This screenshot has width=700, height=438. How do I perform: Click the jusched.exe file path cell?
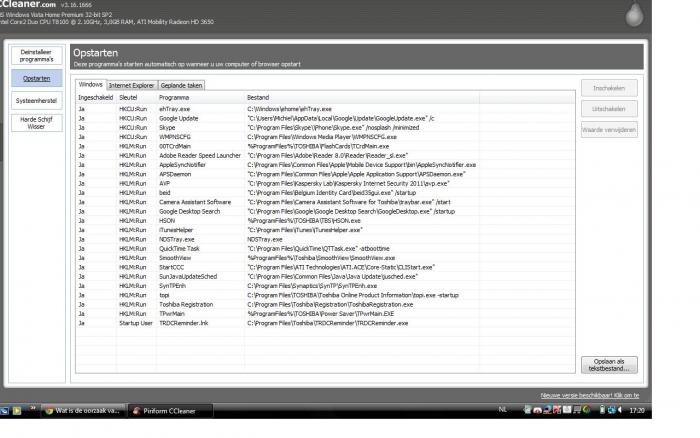[x=333, y=277]
